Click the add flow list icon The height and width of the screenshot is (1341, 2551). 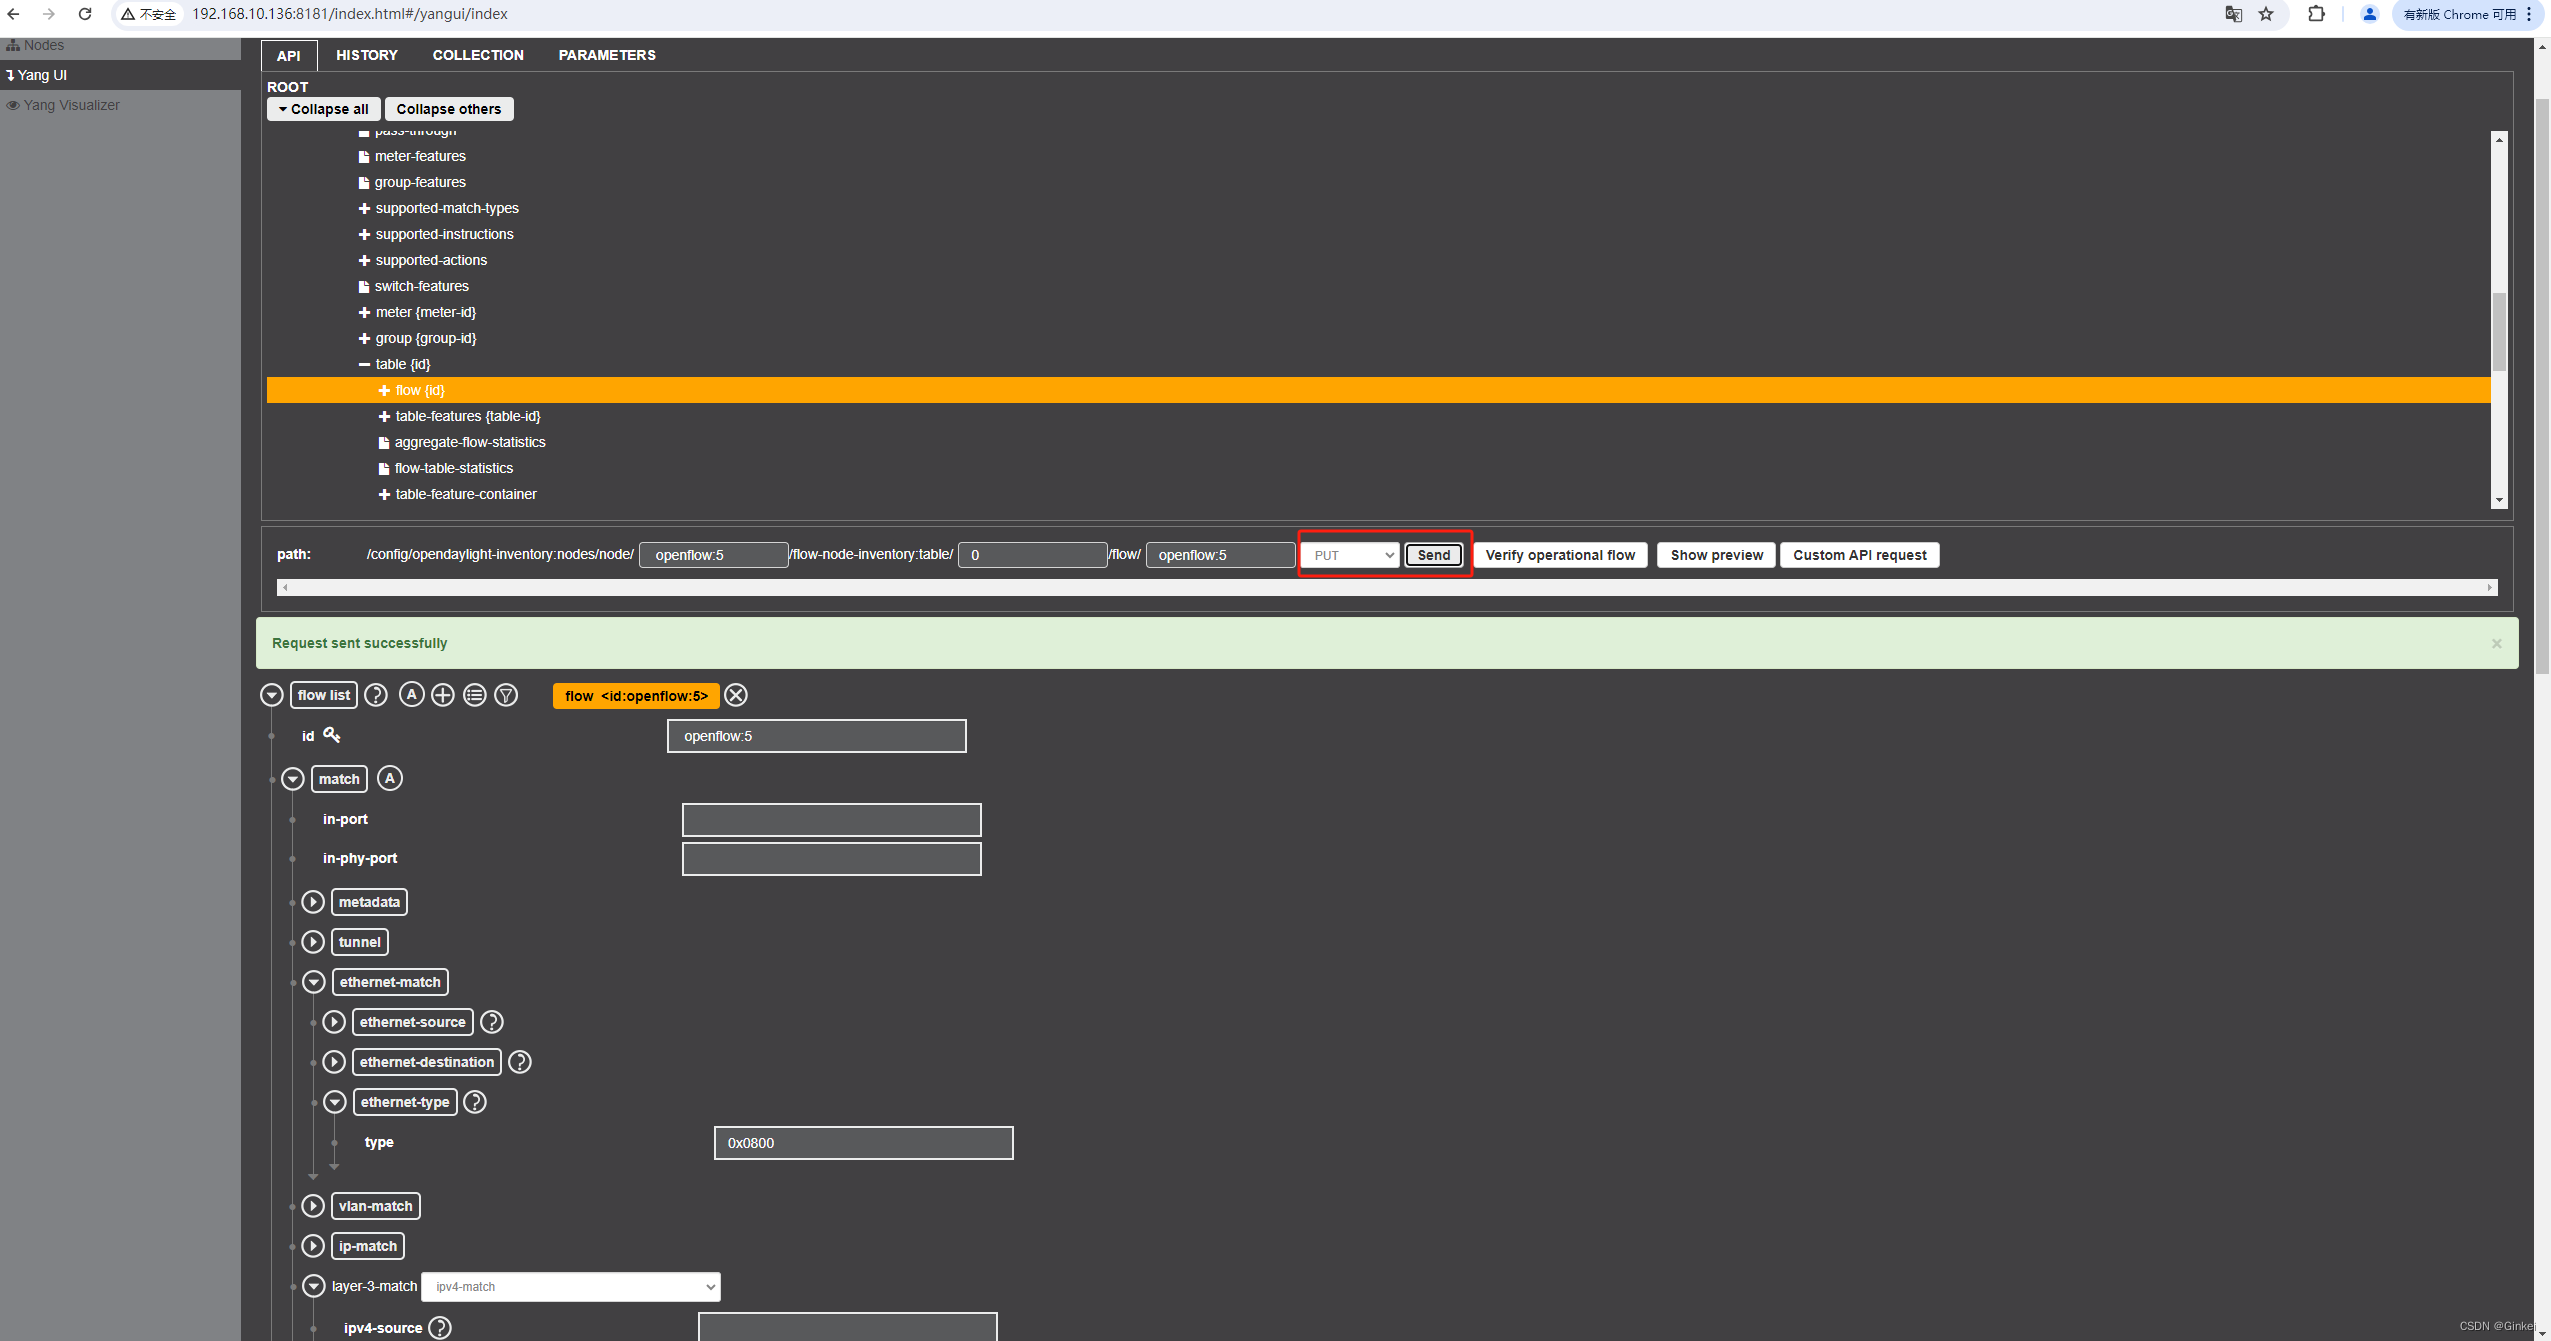click(442, 693)
